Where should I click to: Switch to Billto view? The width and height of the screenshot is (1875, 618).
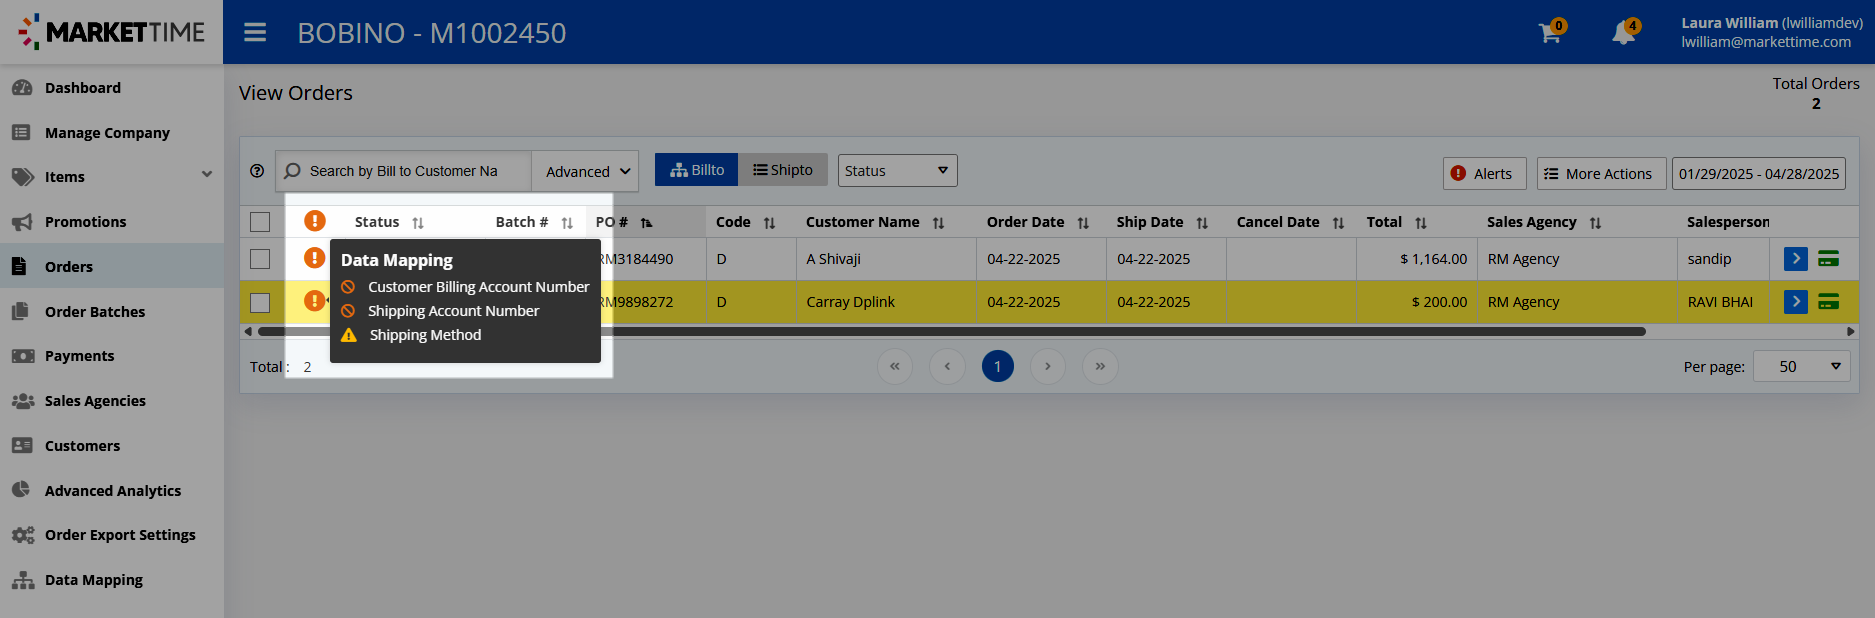[x=696, y=170]
